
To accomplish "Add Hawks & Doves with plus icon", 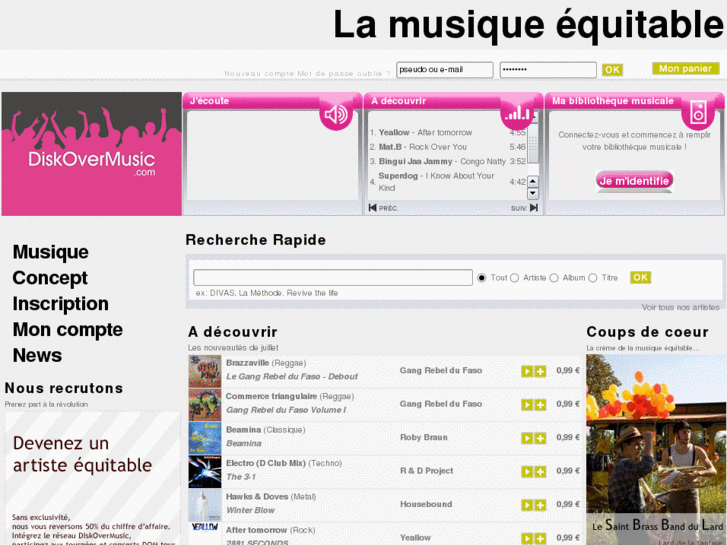I will pyautogui.click(x=540, y=505).
